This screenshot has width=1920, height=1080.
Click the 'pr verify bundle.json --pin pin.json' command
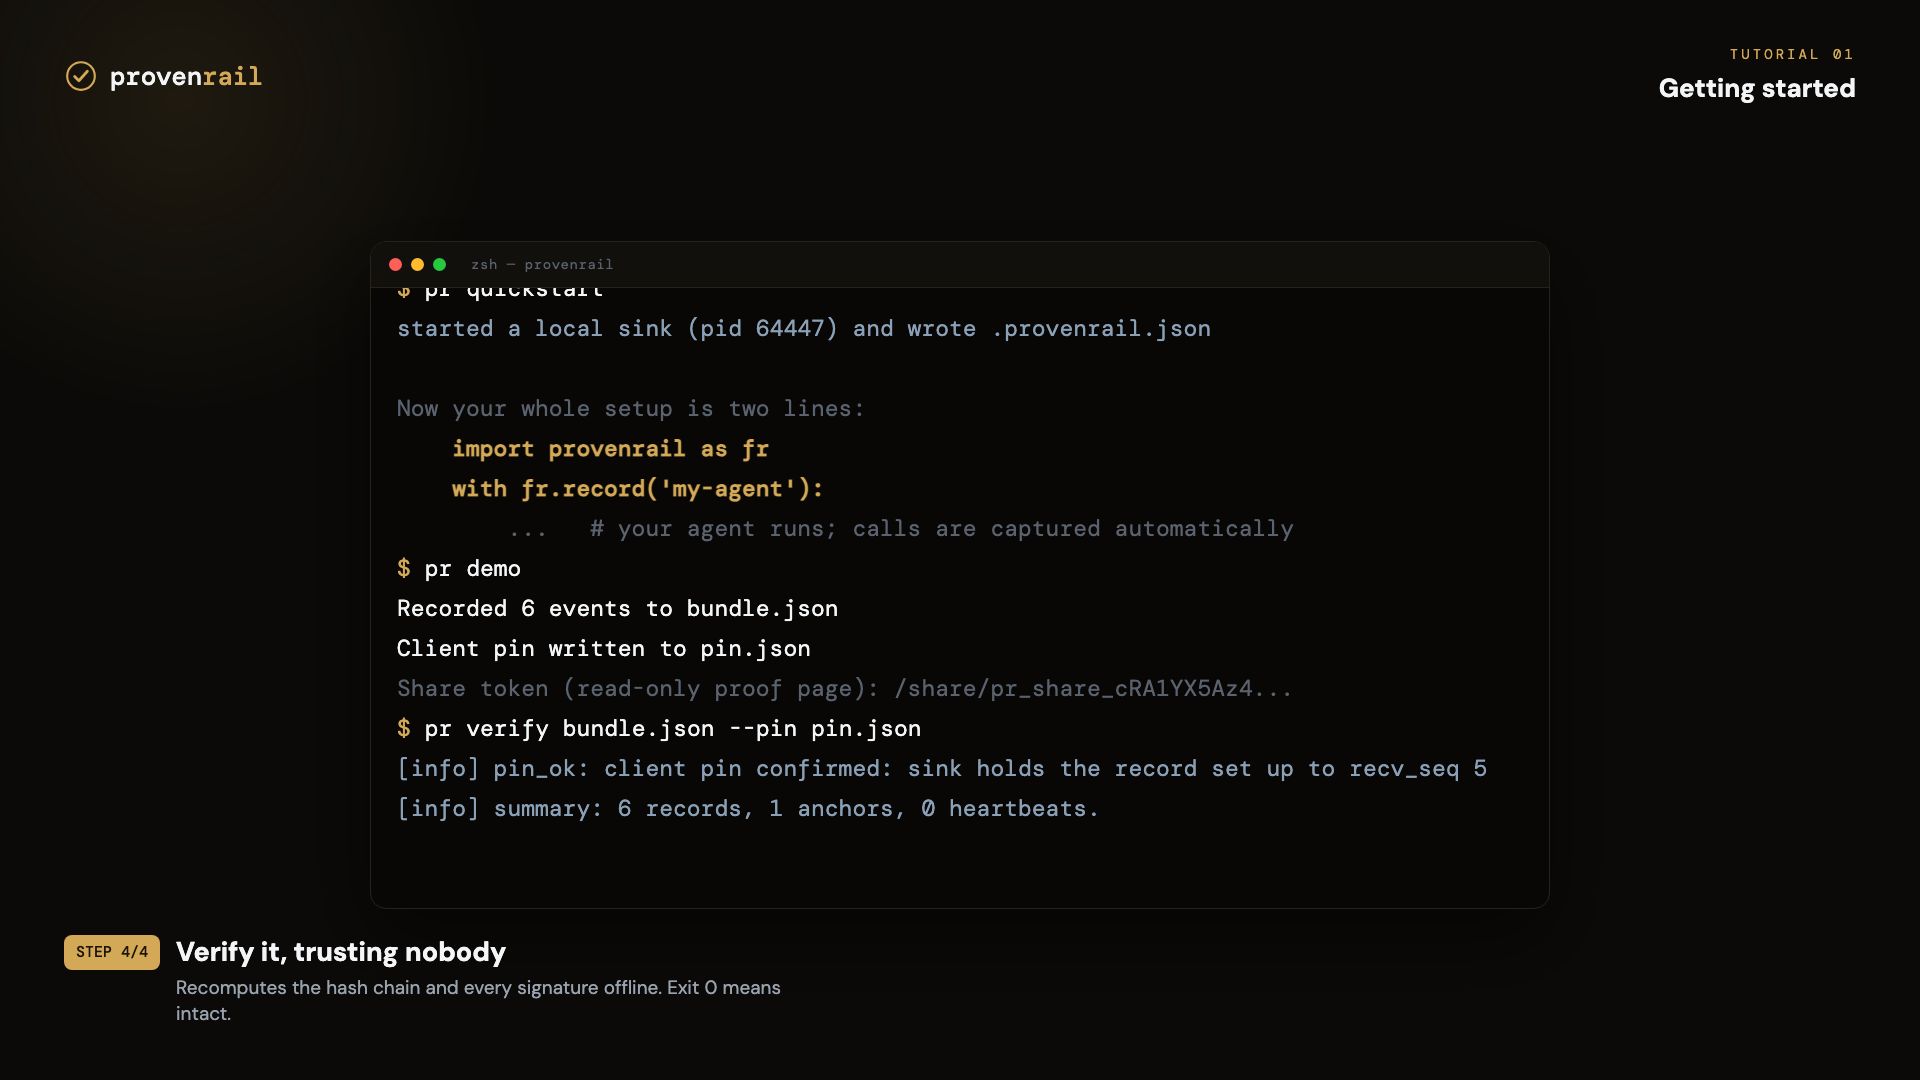click(x=659, y=729)
